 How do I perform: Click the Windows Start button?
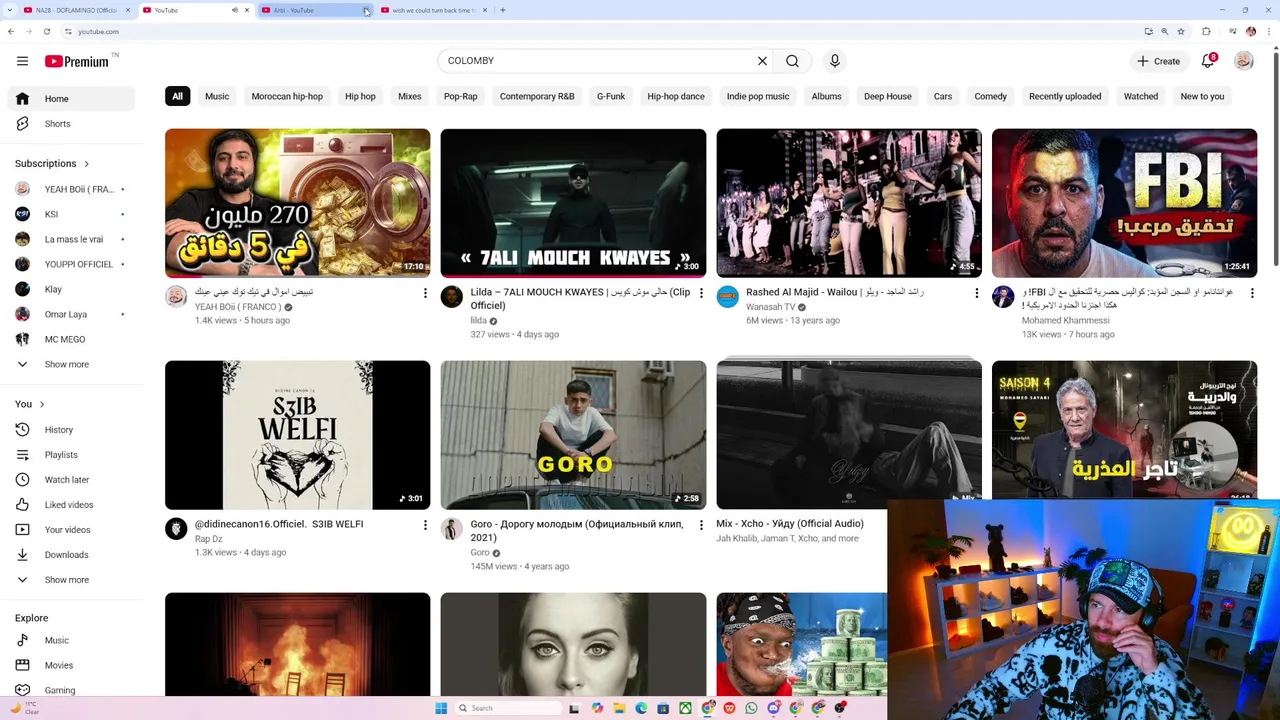441,708
